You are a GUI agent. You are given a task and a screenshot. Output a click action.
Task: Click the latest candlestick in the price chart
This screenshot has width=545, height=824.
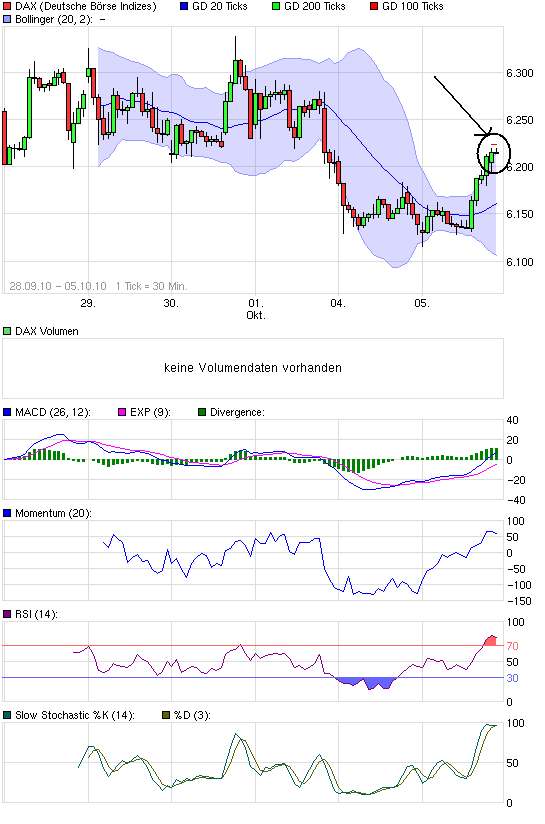(x=496, y=153)
